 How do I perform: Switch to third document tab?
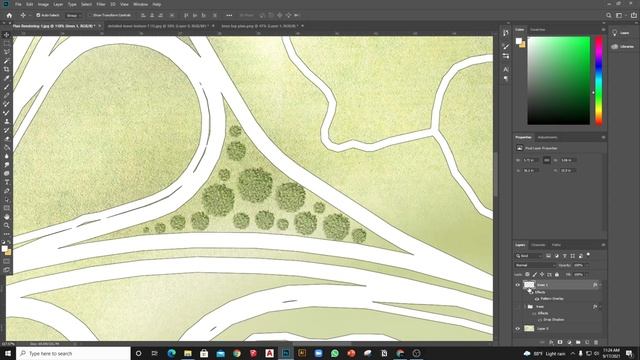click(x=261, y=26)
